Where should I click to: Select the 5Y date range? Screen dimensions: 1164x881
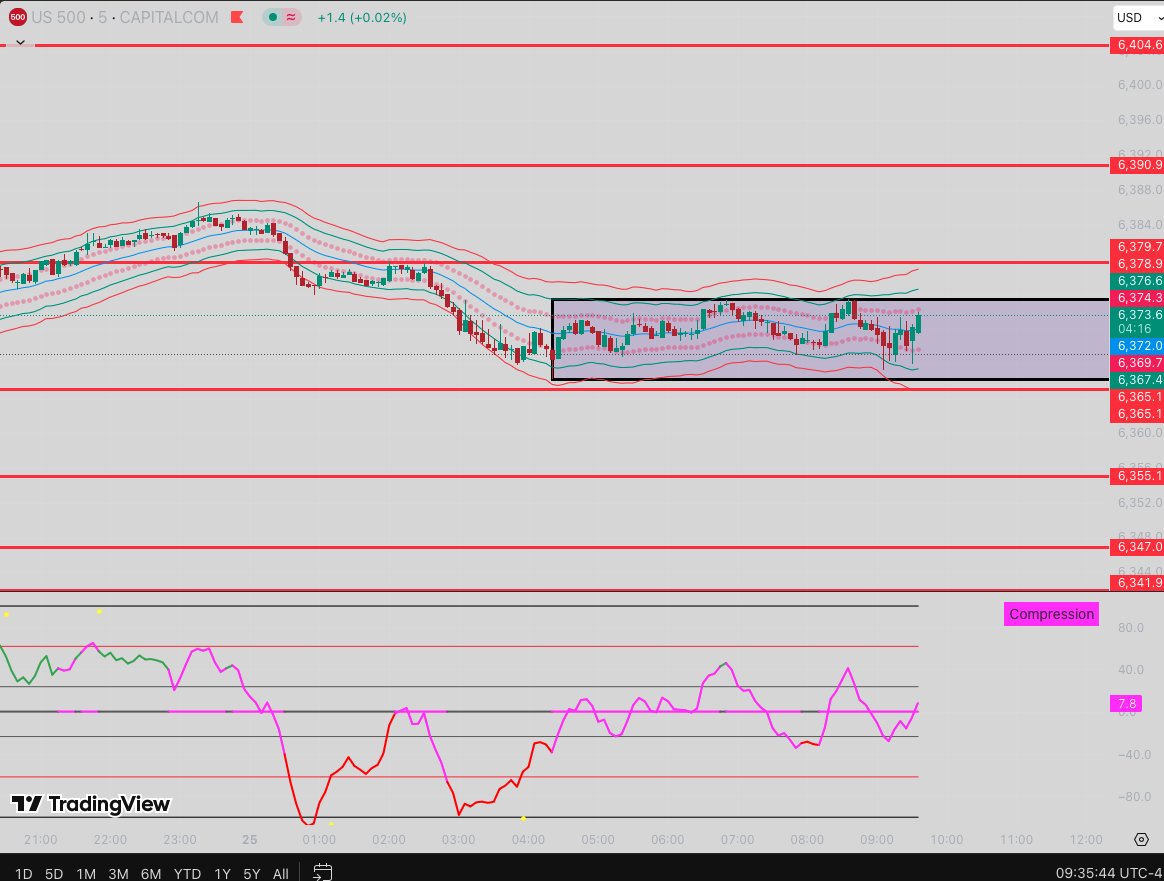pyautogui.click(x=252, y=874)
